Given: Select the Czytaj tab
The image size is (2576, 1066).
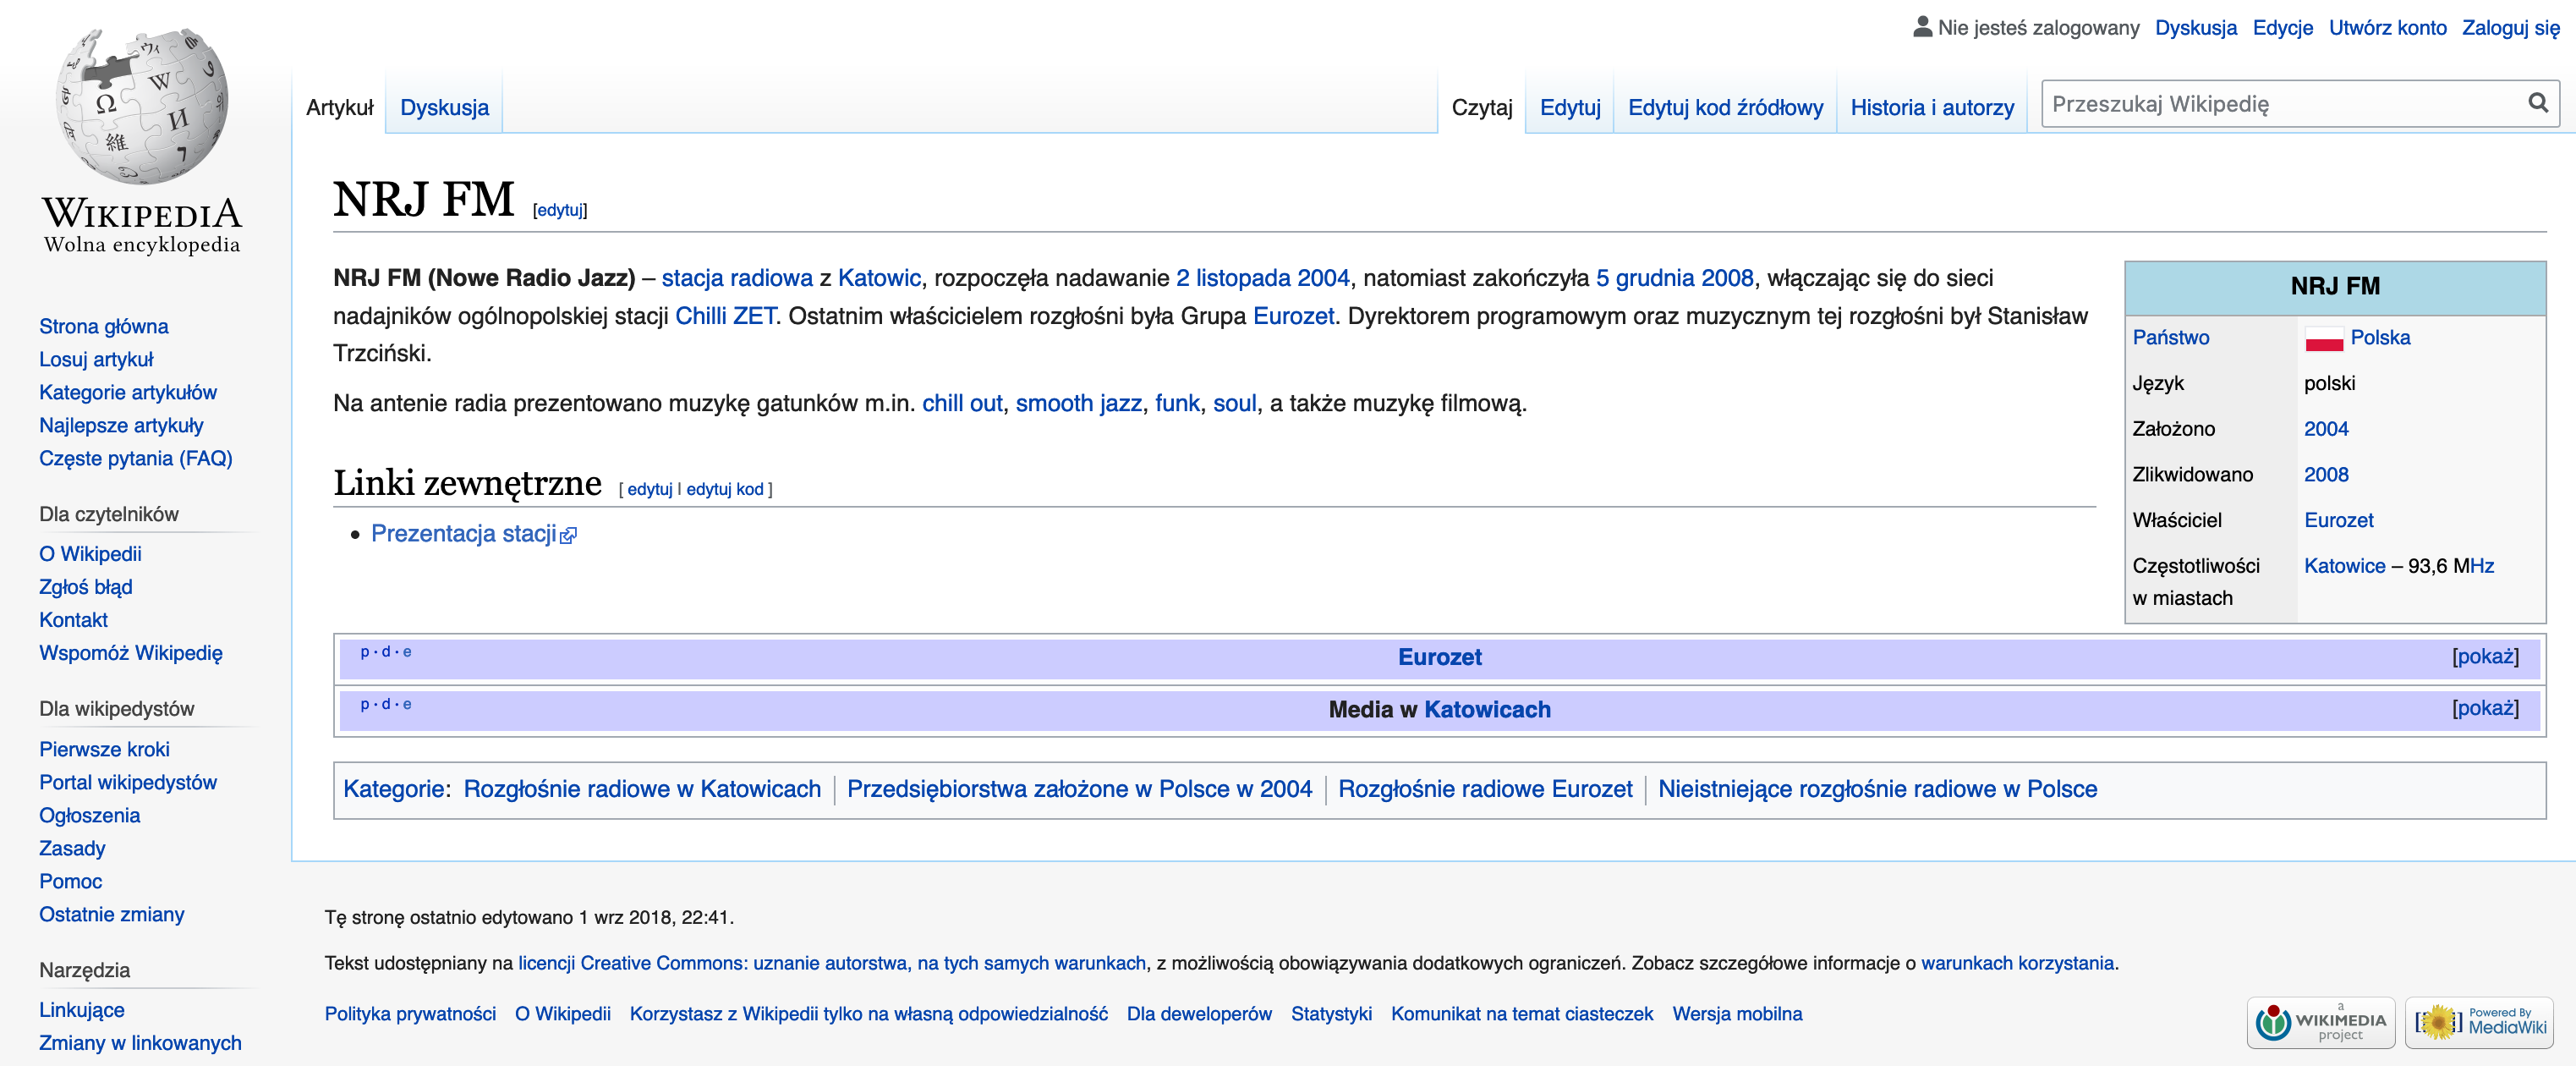Looking at the screenshot, I should tap(1481, 107).
